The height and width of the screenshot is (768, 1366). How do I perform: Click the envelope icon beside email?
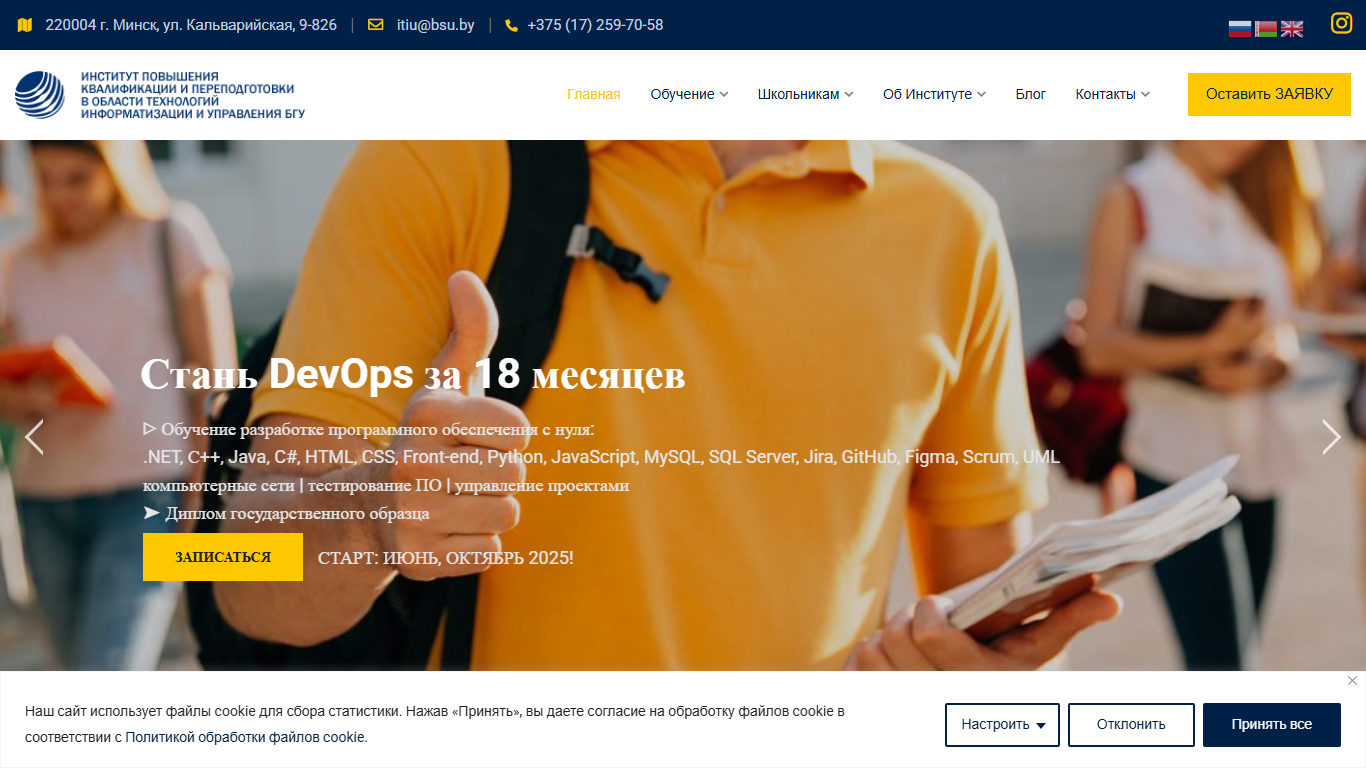(x=376, y=25)
